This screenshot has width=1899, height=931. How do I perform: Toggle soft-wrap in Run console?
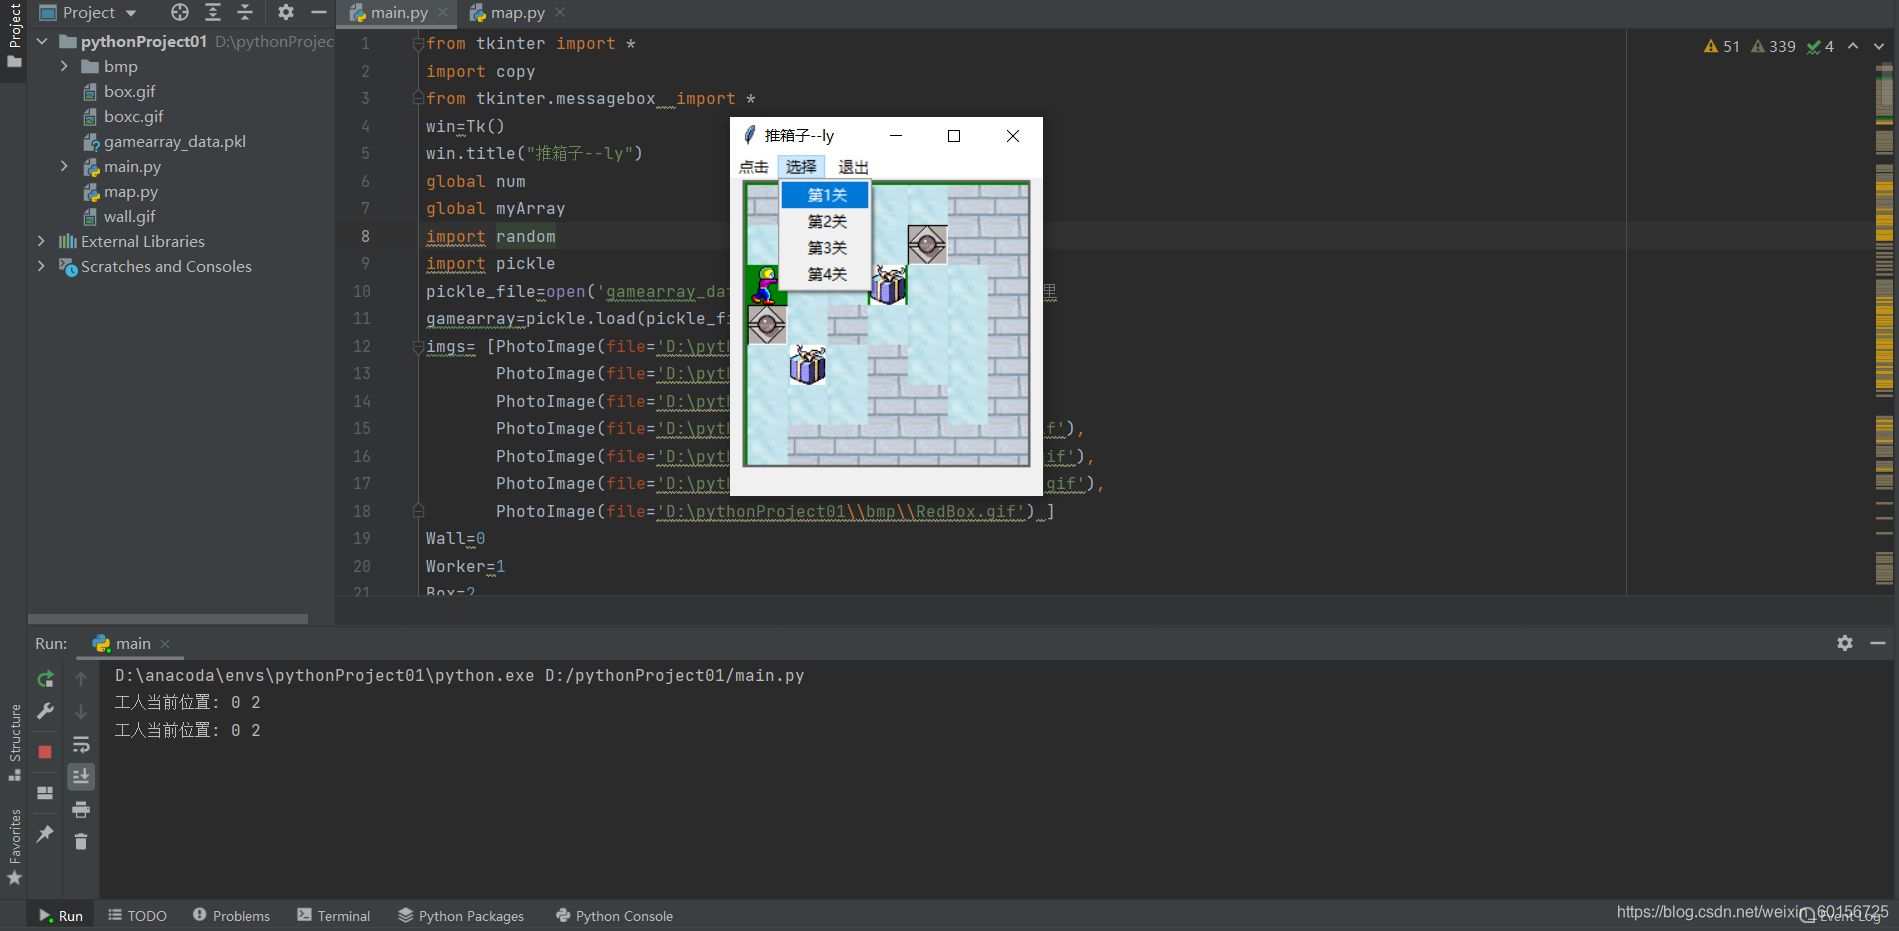click(x=81, y=744)
